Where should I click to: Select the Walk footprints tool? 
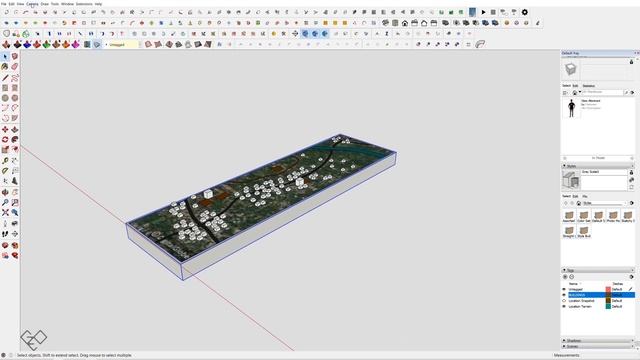coord(5,234)
